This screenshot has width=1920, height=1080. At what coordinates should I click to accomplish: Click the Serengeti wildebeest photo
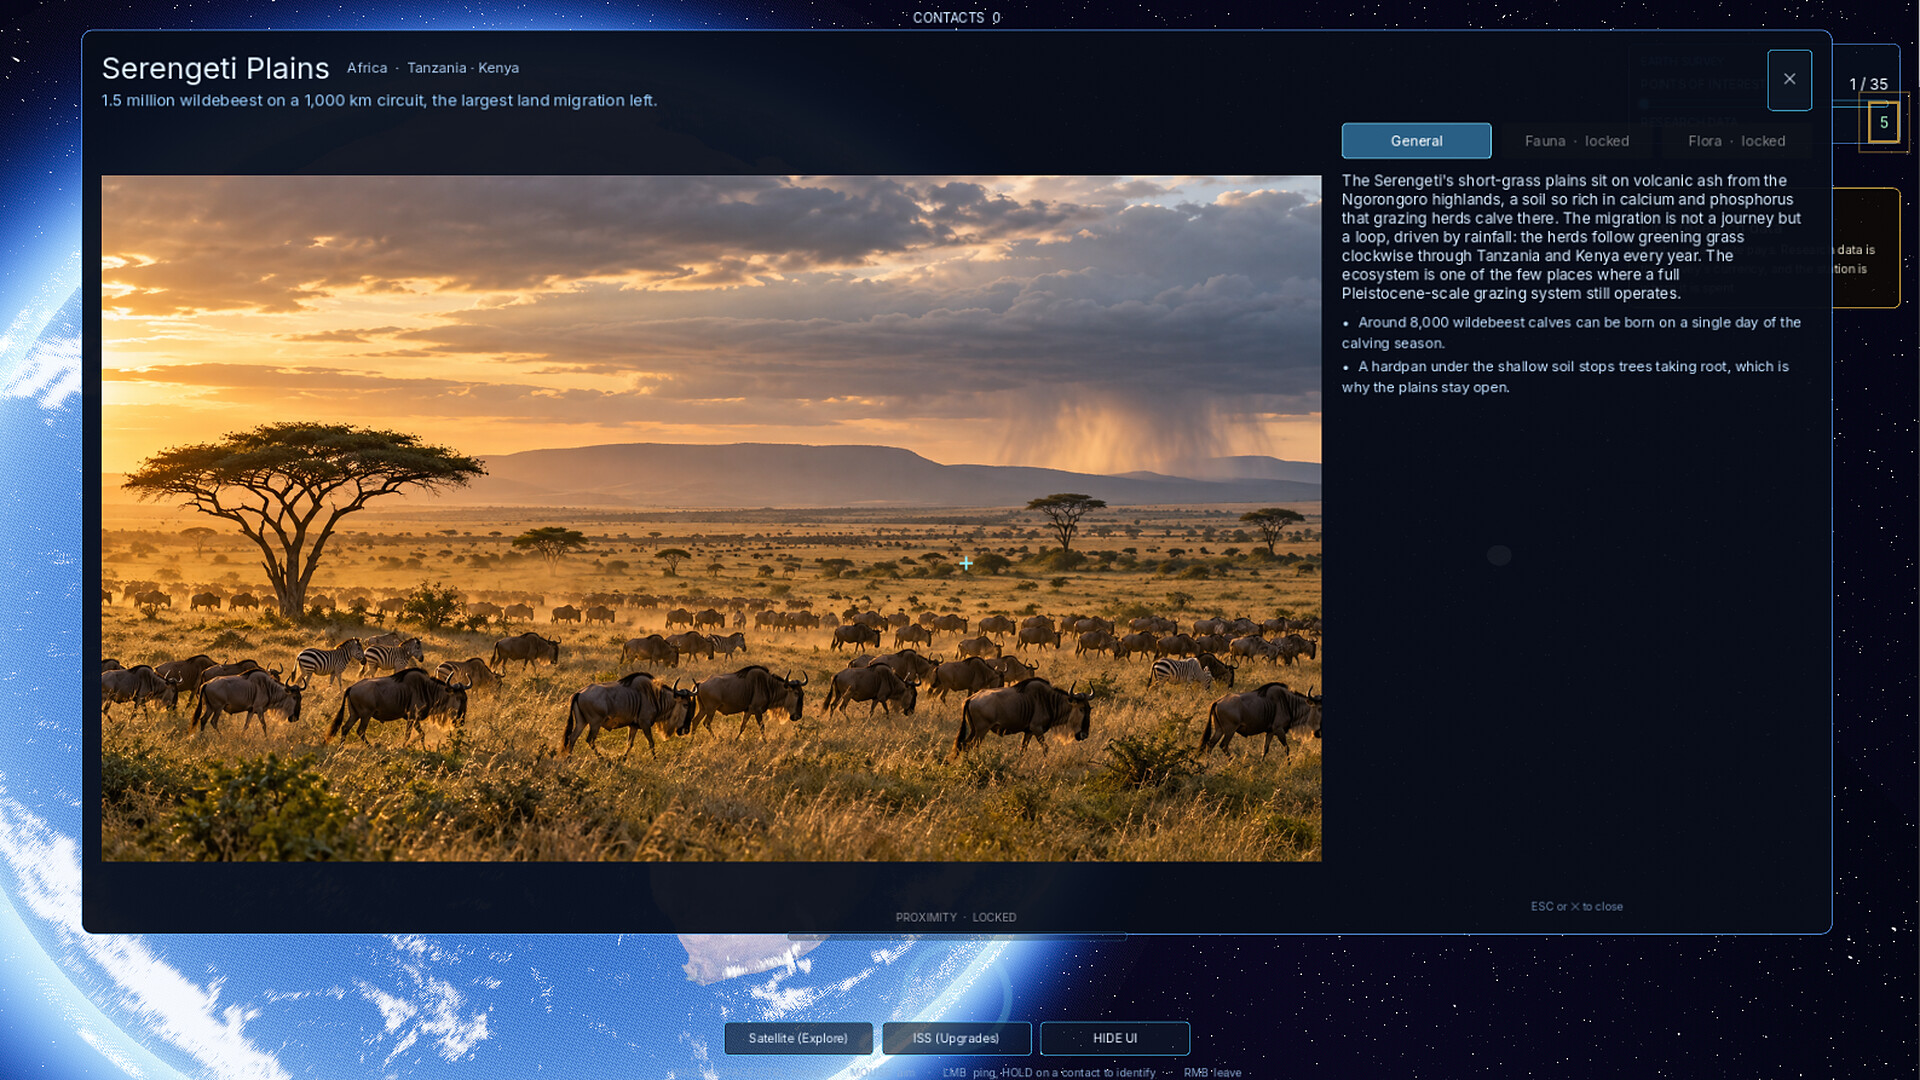[711, 518]
